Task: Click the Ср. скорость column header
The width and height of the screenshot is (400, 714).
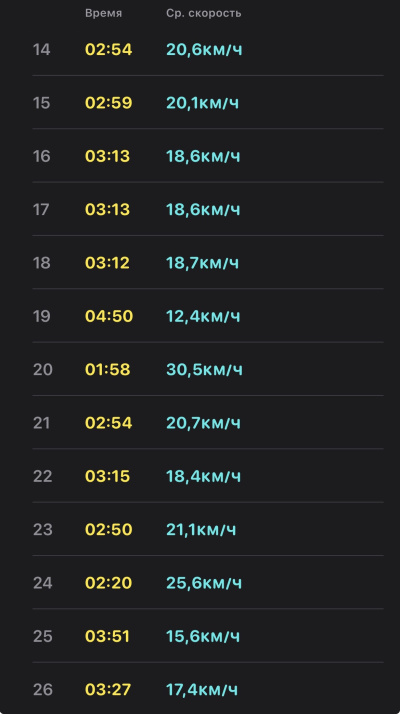Action: pyautogui.click(x=204, y=13)
